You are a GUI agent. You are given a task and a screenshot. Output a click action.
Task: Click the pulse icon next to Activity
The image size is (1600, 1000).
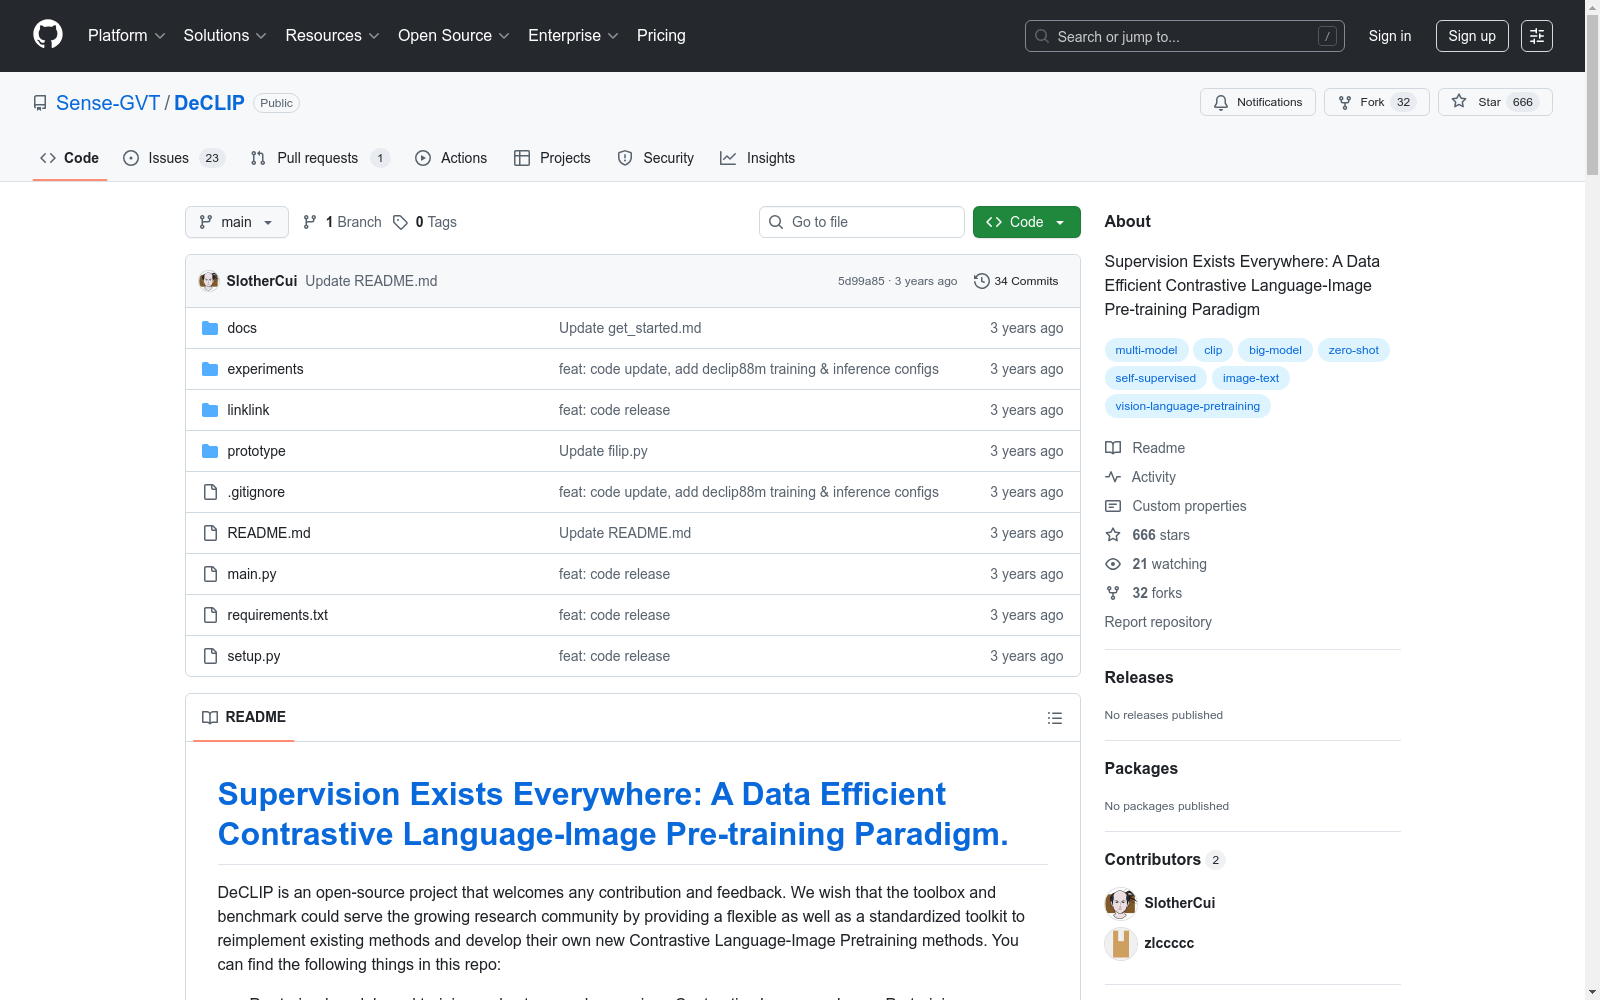pos(1113,477)
